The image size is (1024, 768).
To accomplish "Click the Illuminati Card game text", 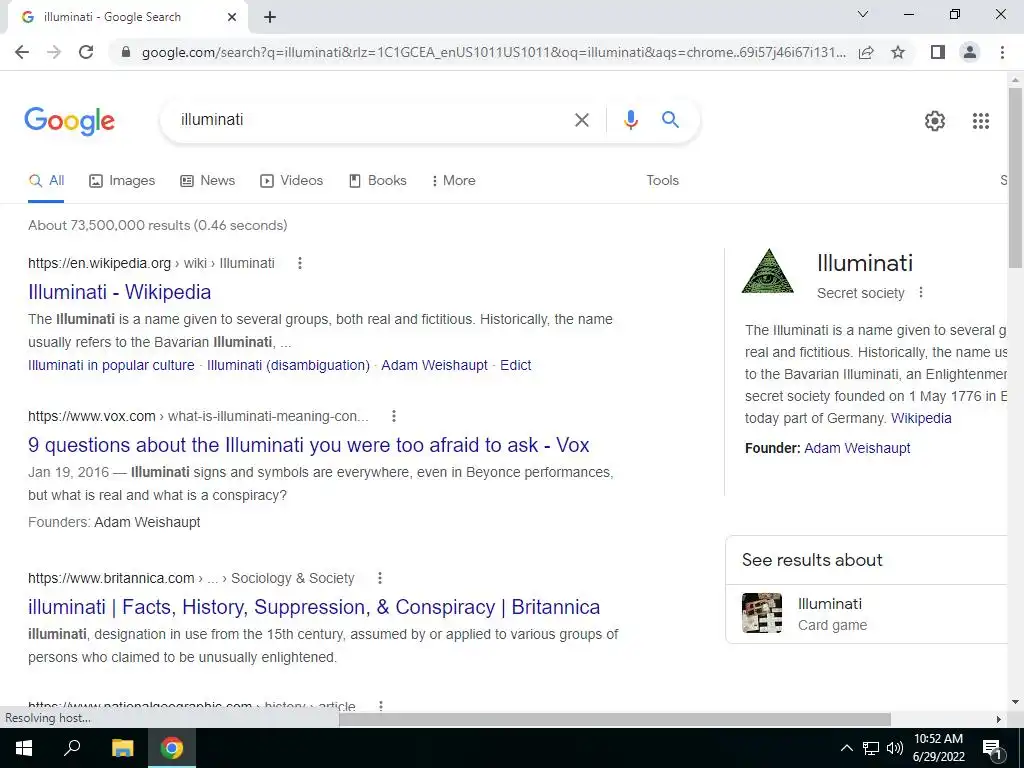I will point(832,614).
